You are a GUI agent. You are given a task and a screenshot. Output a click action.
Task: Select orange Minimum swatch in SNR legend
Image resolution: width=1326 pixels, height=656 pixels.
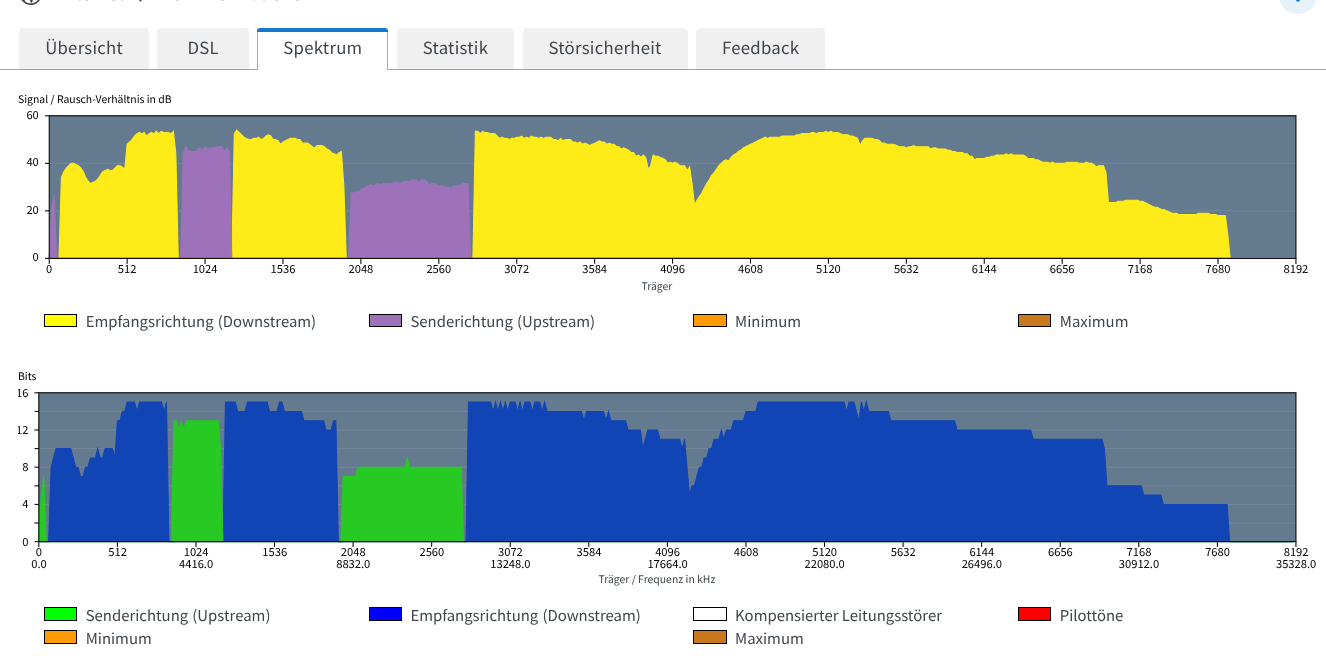click(709, 321)
